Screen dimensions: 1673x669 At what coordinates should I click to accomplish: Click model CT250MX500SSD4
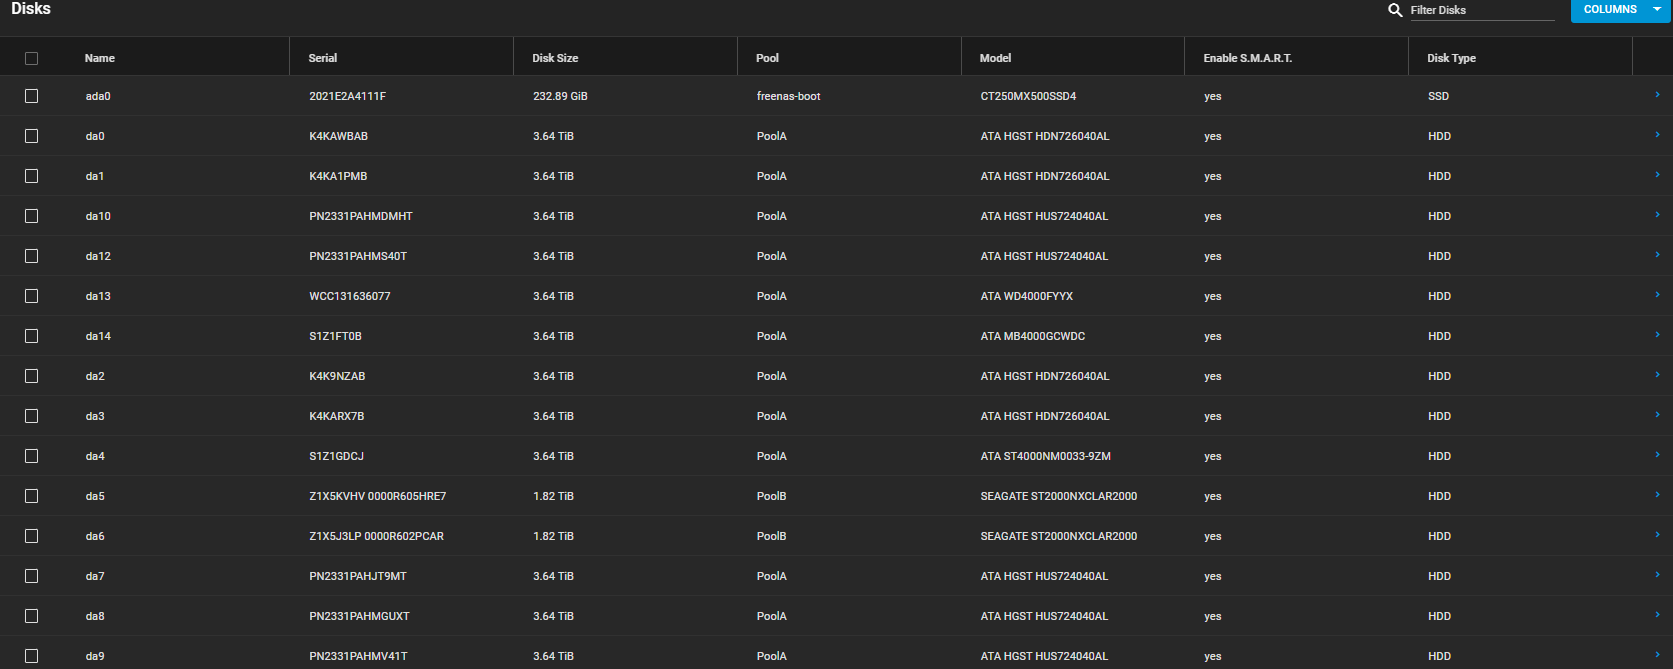(1029, 96)
